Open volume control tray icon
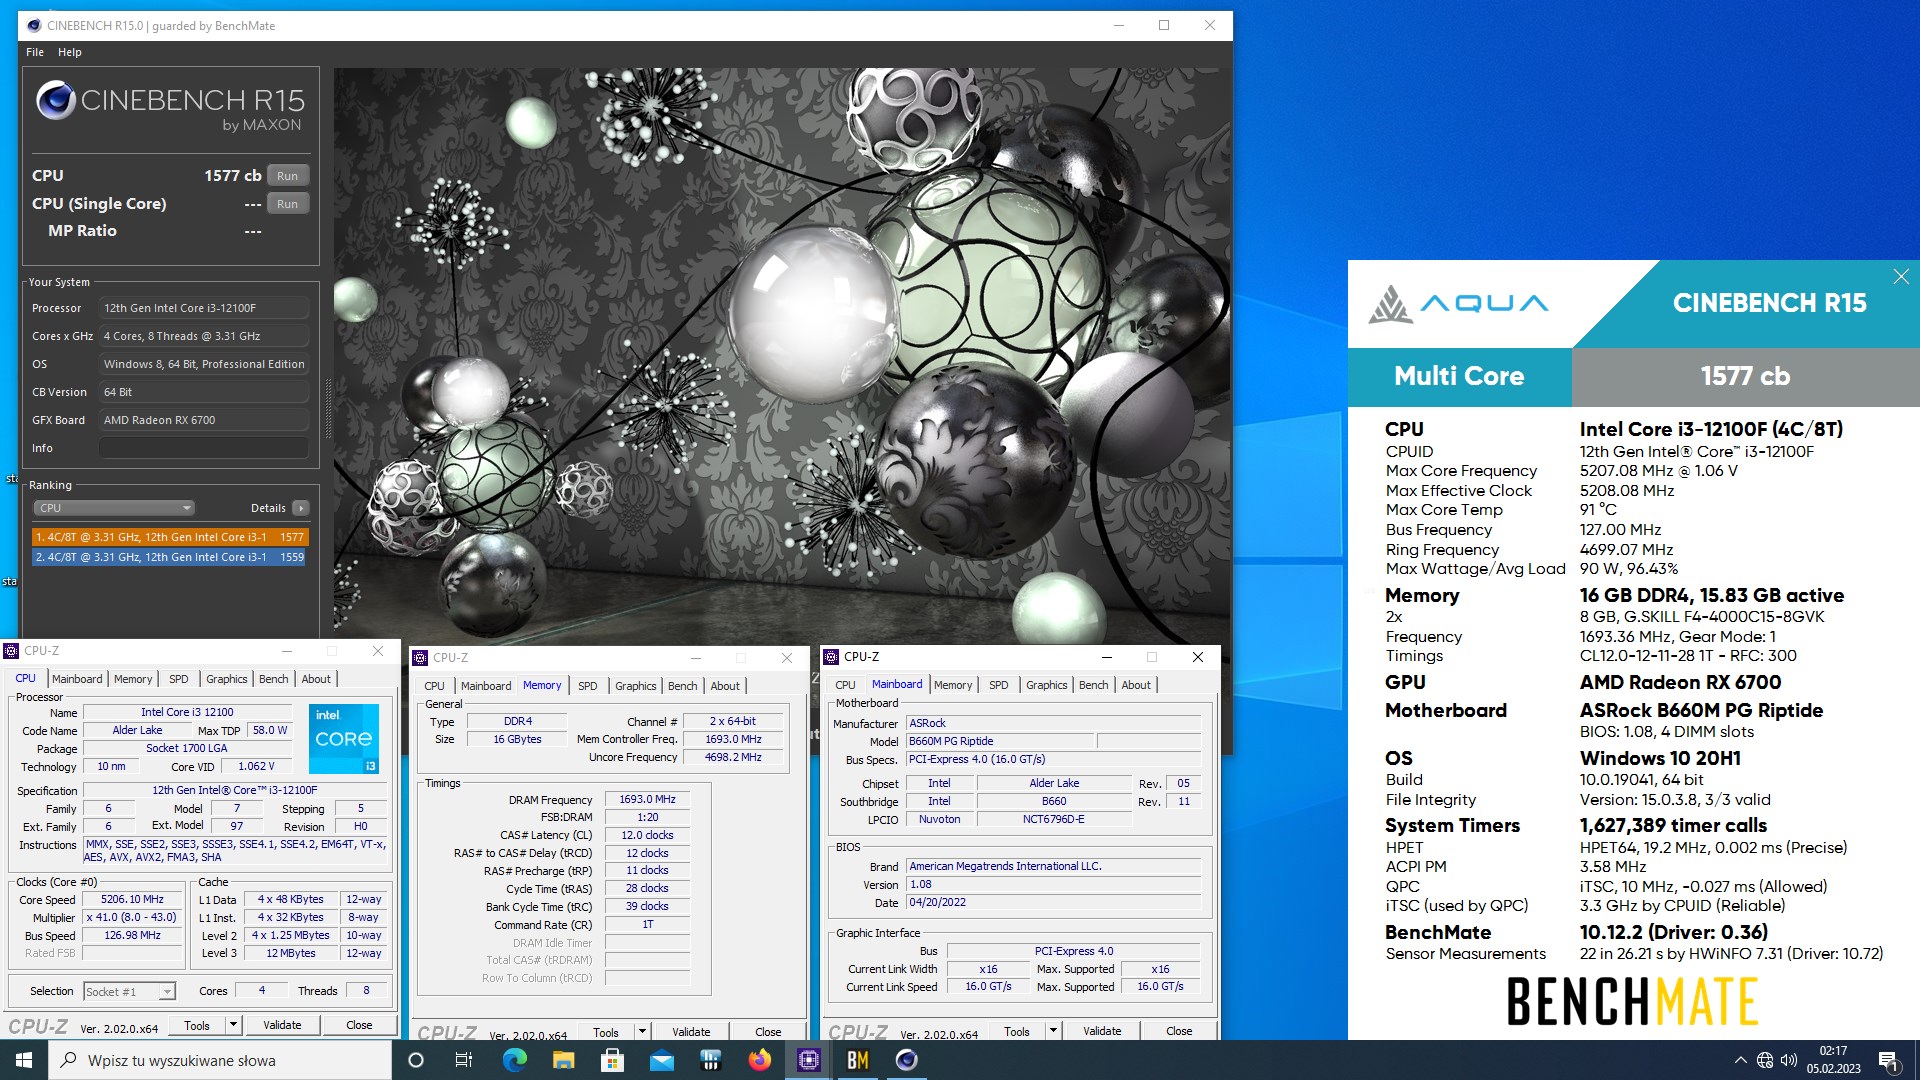The width and height of the screenshot is (1920, 1080). [x=1789, y=1060]
